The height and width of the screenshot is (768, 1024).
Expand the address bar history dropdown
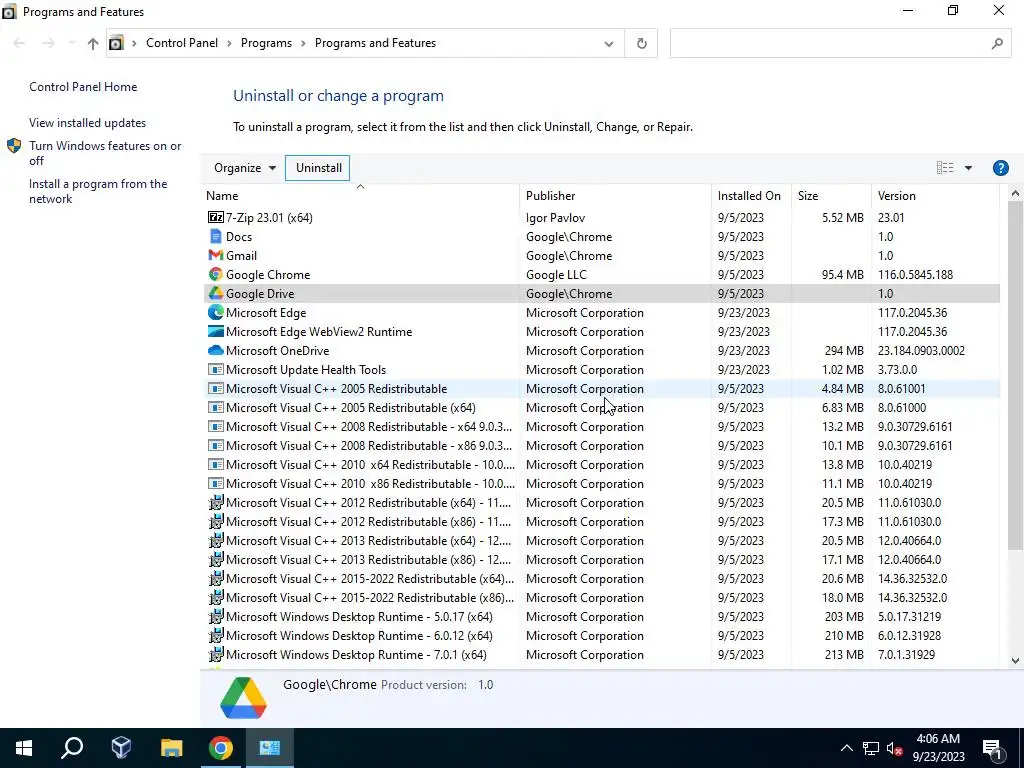[x=609, y=43]
